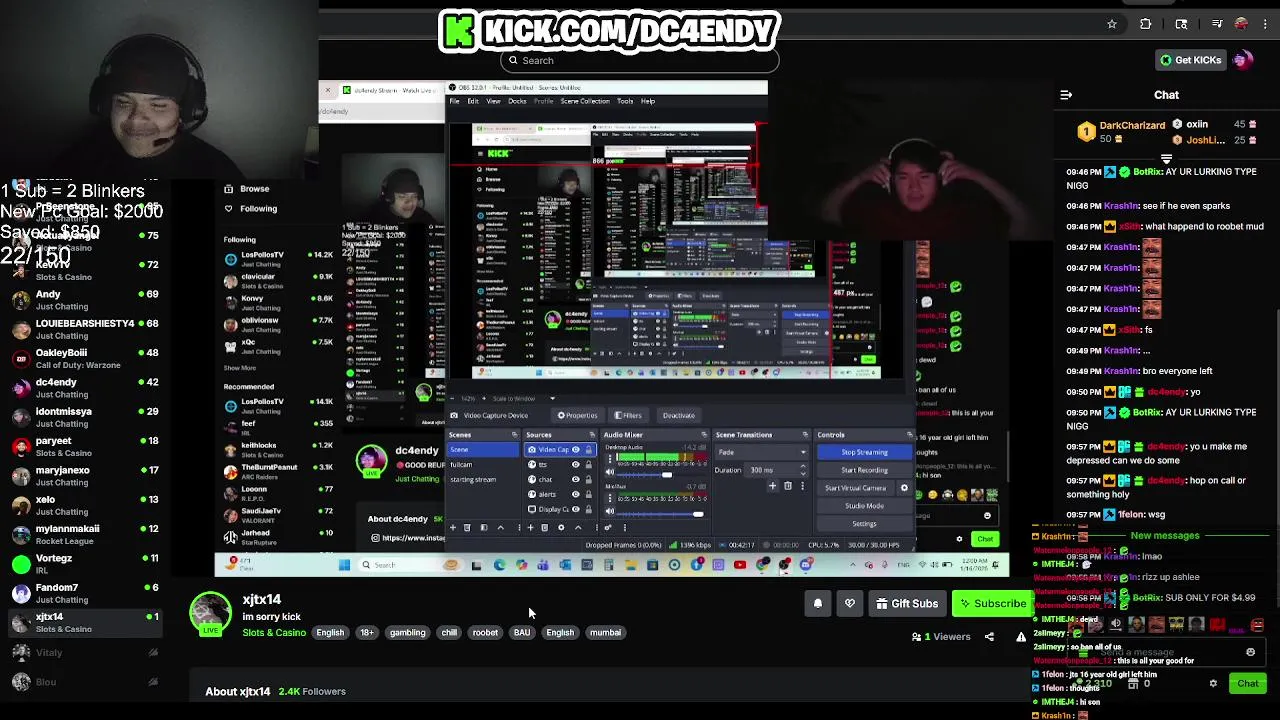1280x720 pixels.
Task: Open the browser extensions puzzle icon
Action: [1146, 24]
